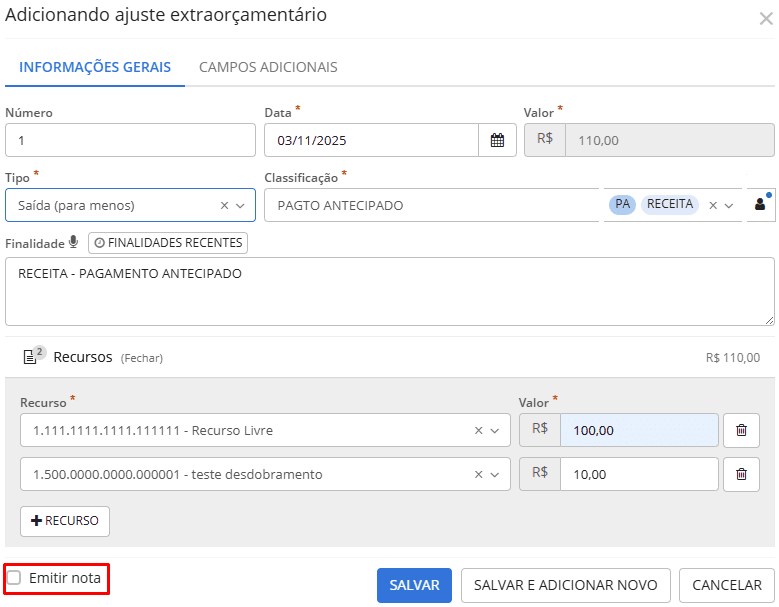Expand the Classificação dropdown arrow
Image resolution: width=779 pixels, height=607 pixels.
pyautogui.click(x=729, y=206)
